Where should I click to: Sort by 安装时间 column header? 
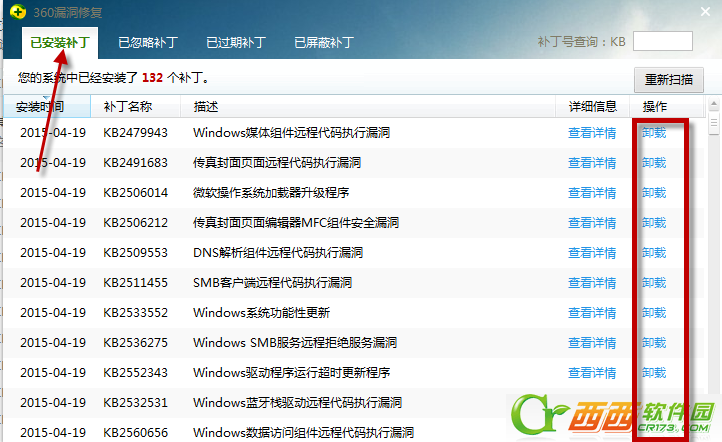pyautogui.click(x=47, y=107)
